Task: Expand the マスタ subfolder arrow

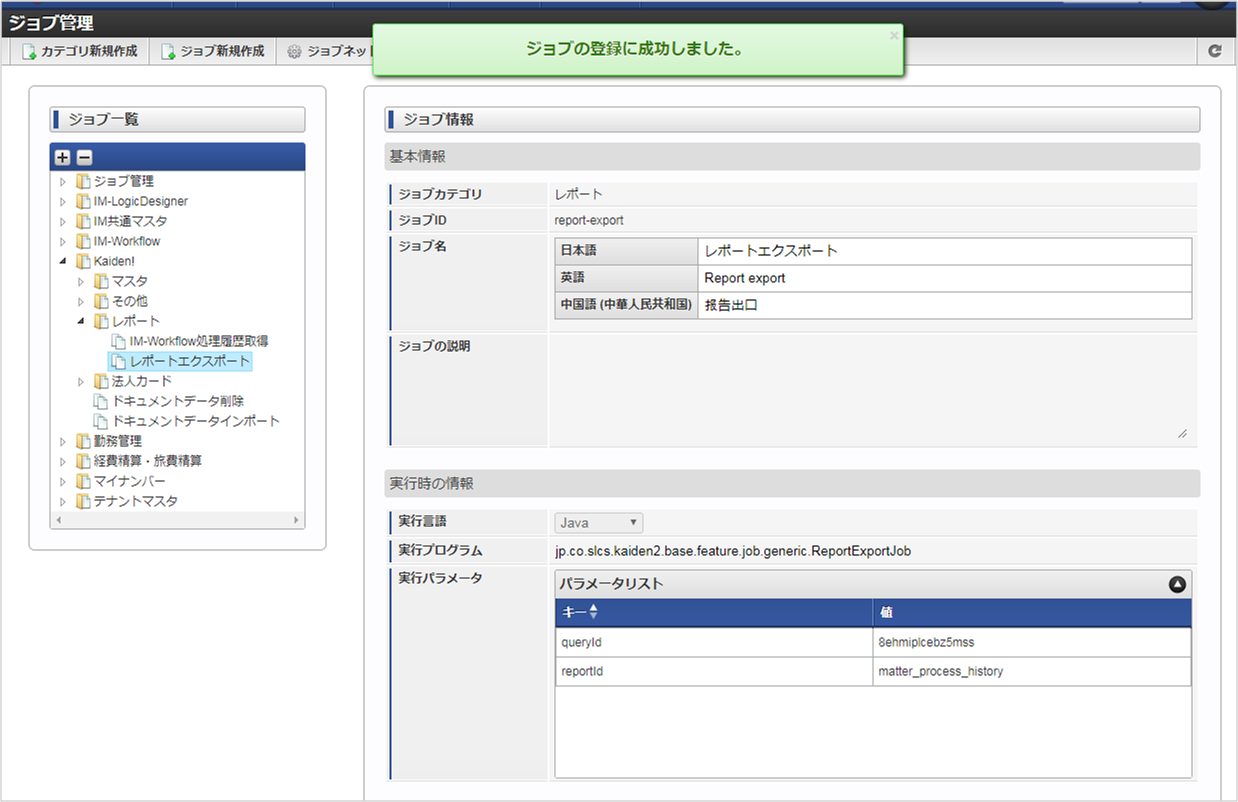Action: (81, 281)
